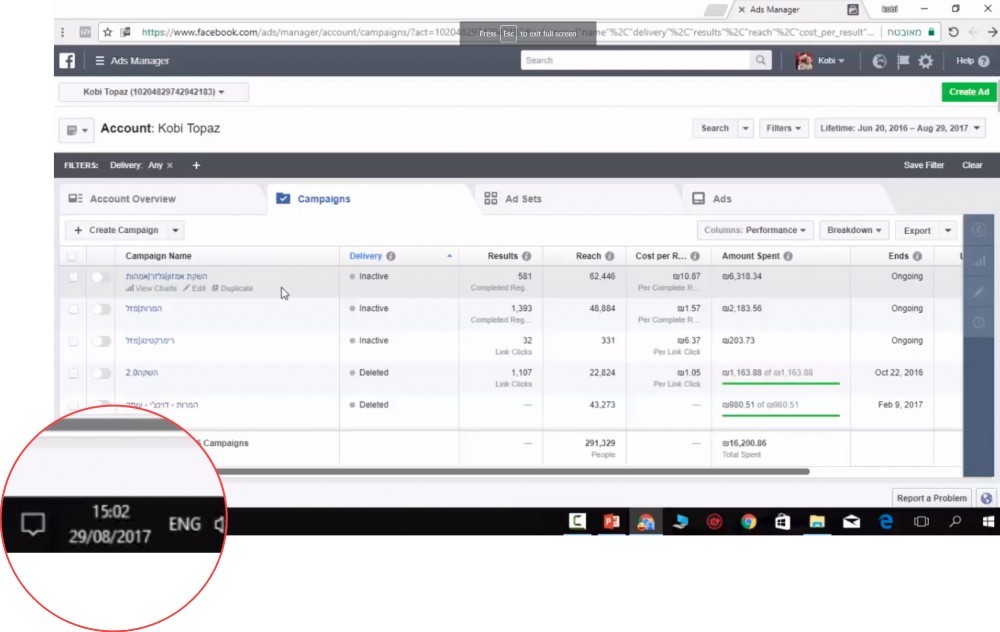
Task: Check the campaign row with 1,107 results
Action: coord(73,373)
